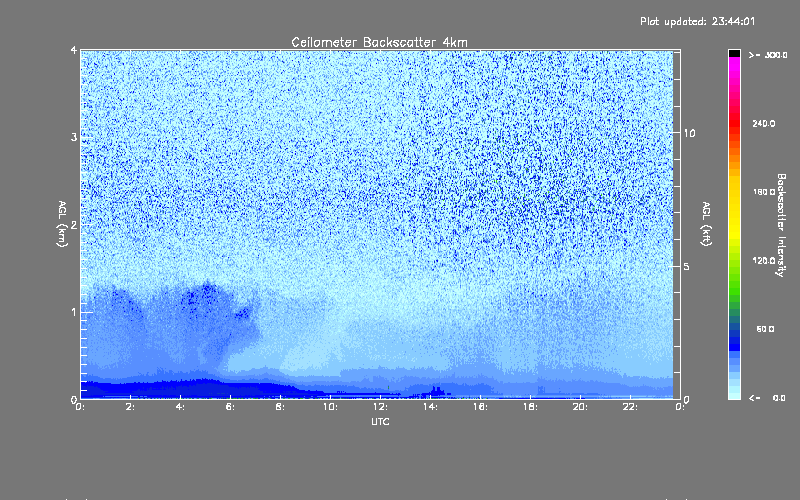This screenshot has height=500, width=800.
Task: Click the '240.0' colorbar value
Action: pos(764,124)
